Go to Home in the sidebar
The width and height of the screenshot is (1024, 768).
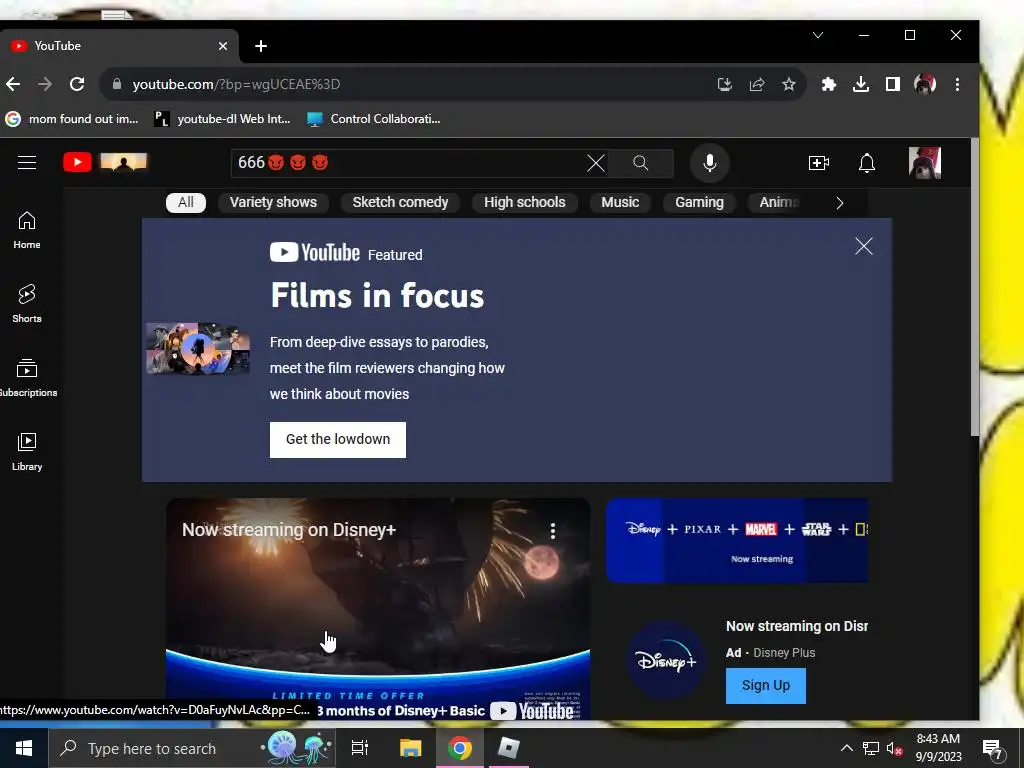pyautogui.click(x=27, y=231)
